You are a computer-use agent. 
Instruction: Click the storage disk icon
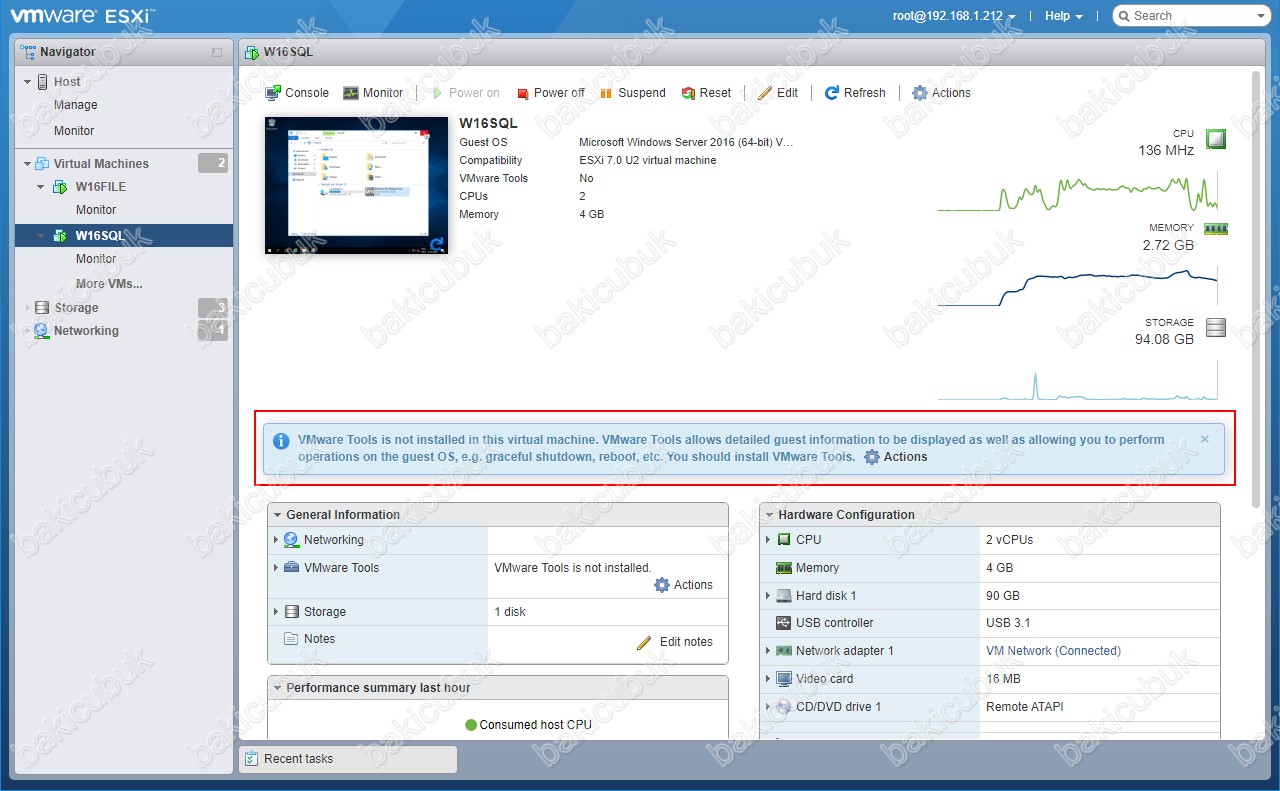click(x=1215, y=327)
